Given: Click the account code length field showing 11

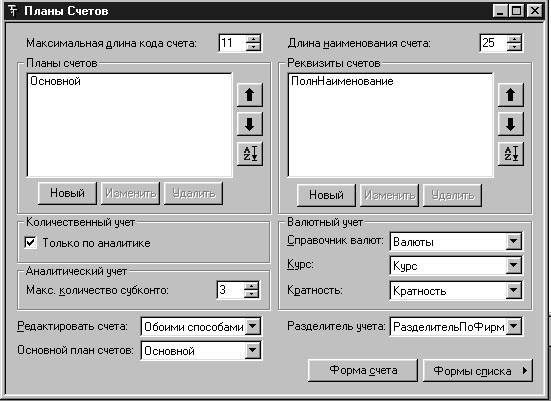Looking at the screenshot, I should 232,43.
